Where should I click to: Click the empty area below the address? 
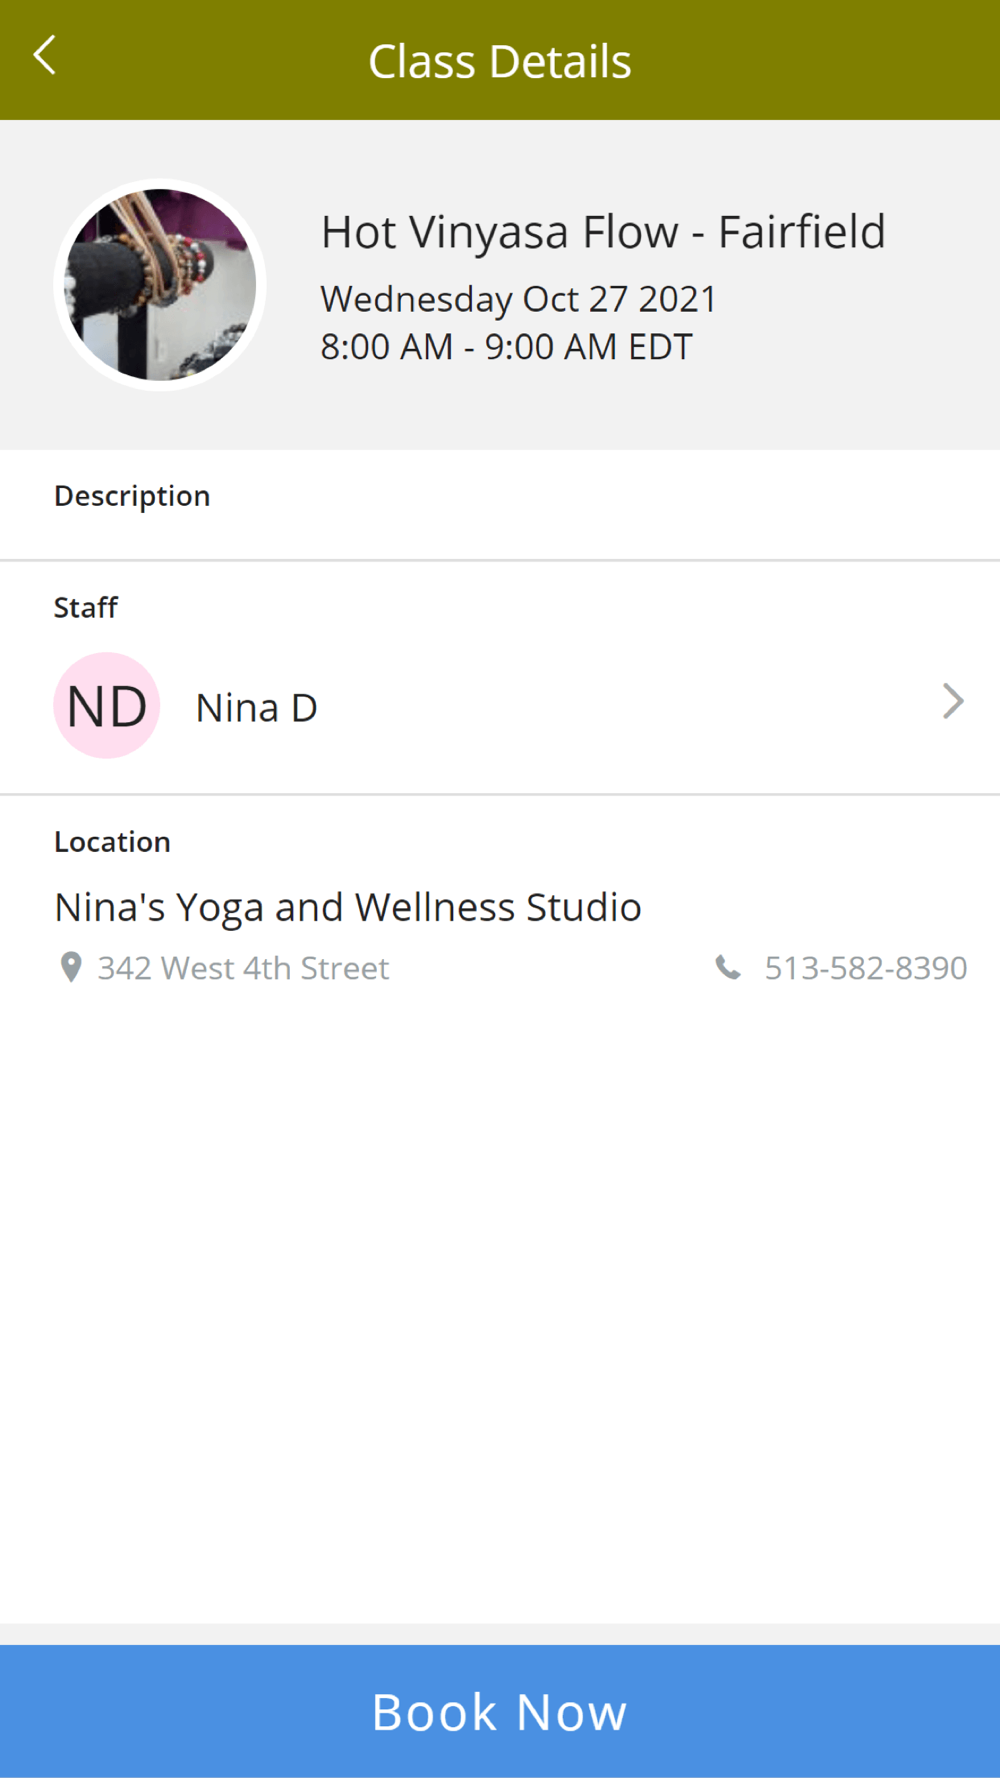pyautogui.click(x=500, y=1300)
